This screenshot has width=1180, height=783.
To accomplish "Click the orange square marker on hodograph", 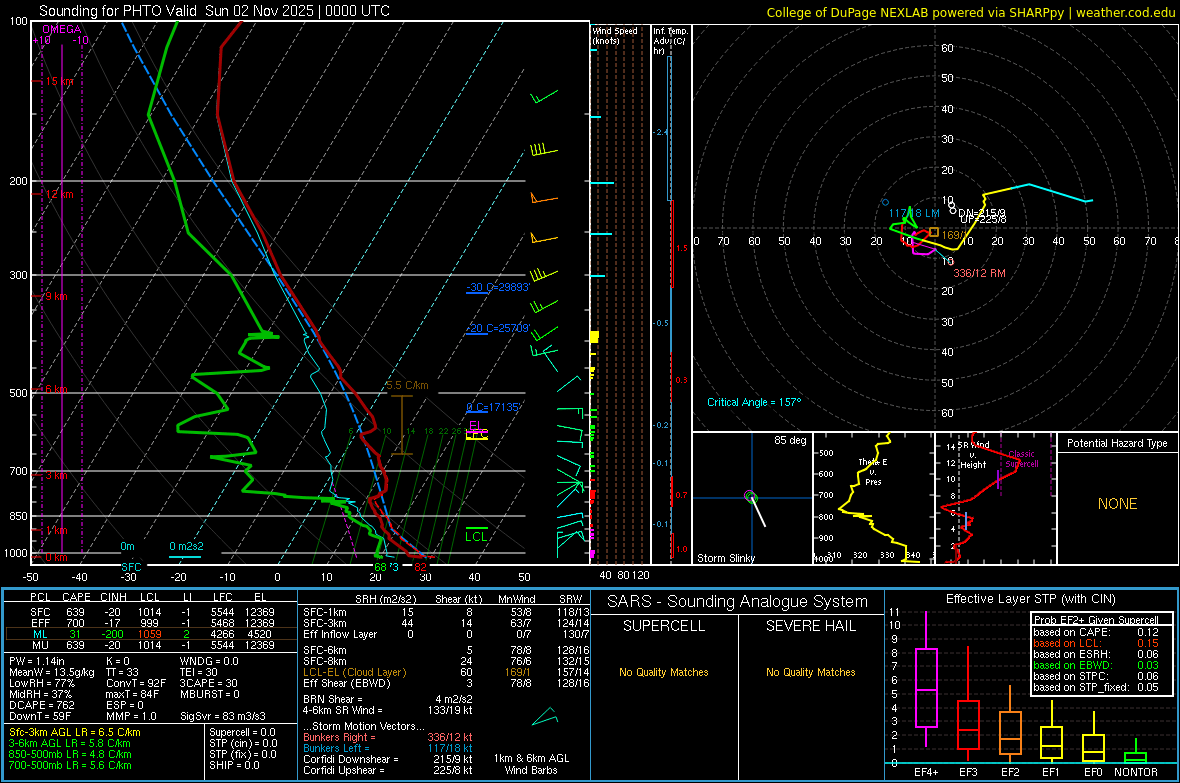I will pyautogui.click(x=934, y=232).
